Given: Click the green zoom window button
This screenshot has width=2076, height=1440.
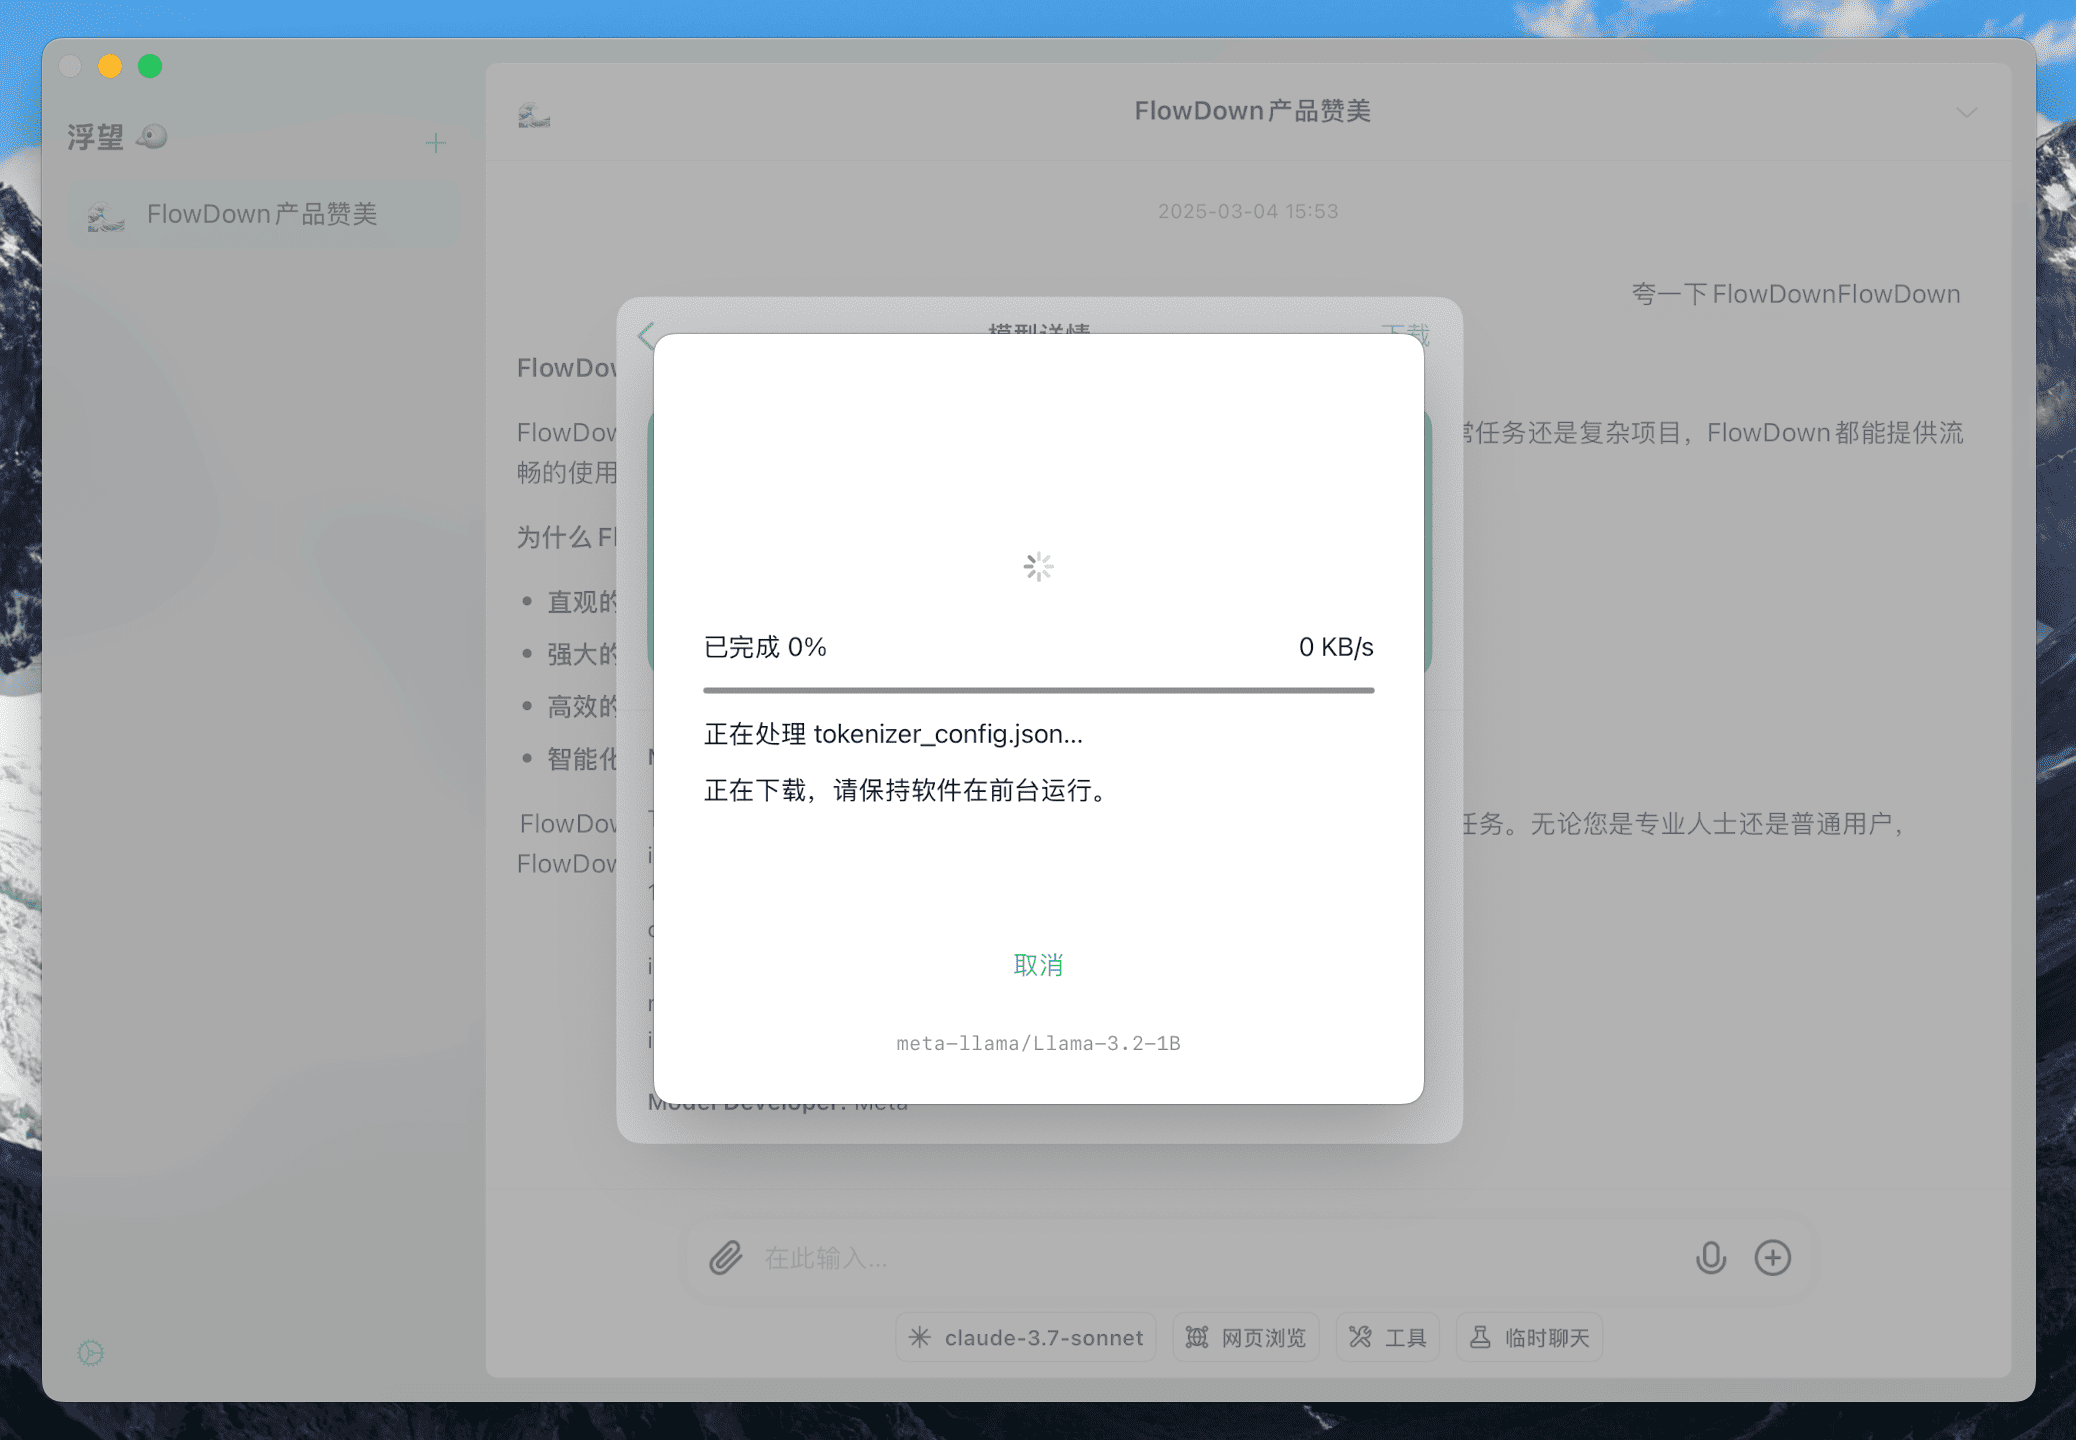Looking at the screenshot, I should (150, 66).
